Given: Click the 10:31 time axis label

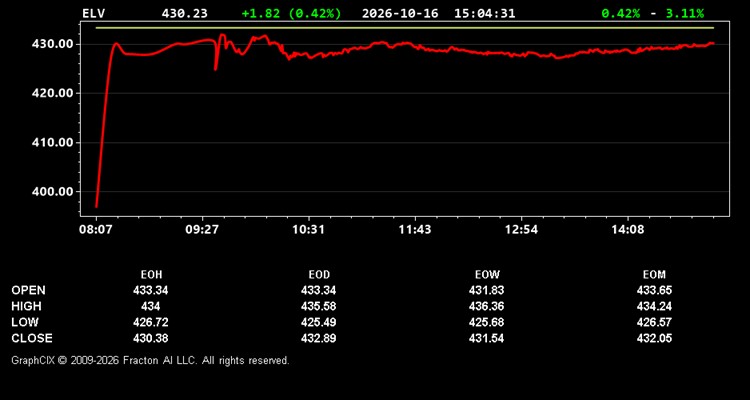Looking at the screenshot, I should click(308, 229).
